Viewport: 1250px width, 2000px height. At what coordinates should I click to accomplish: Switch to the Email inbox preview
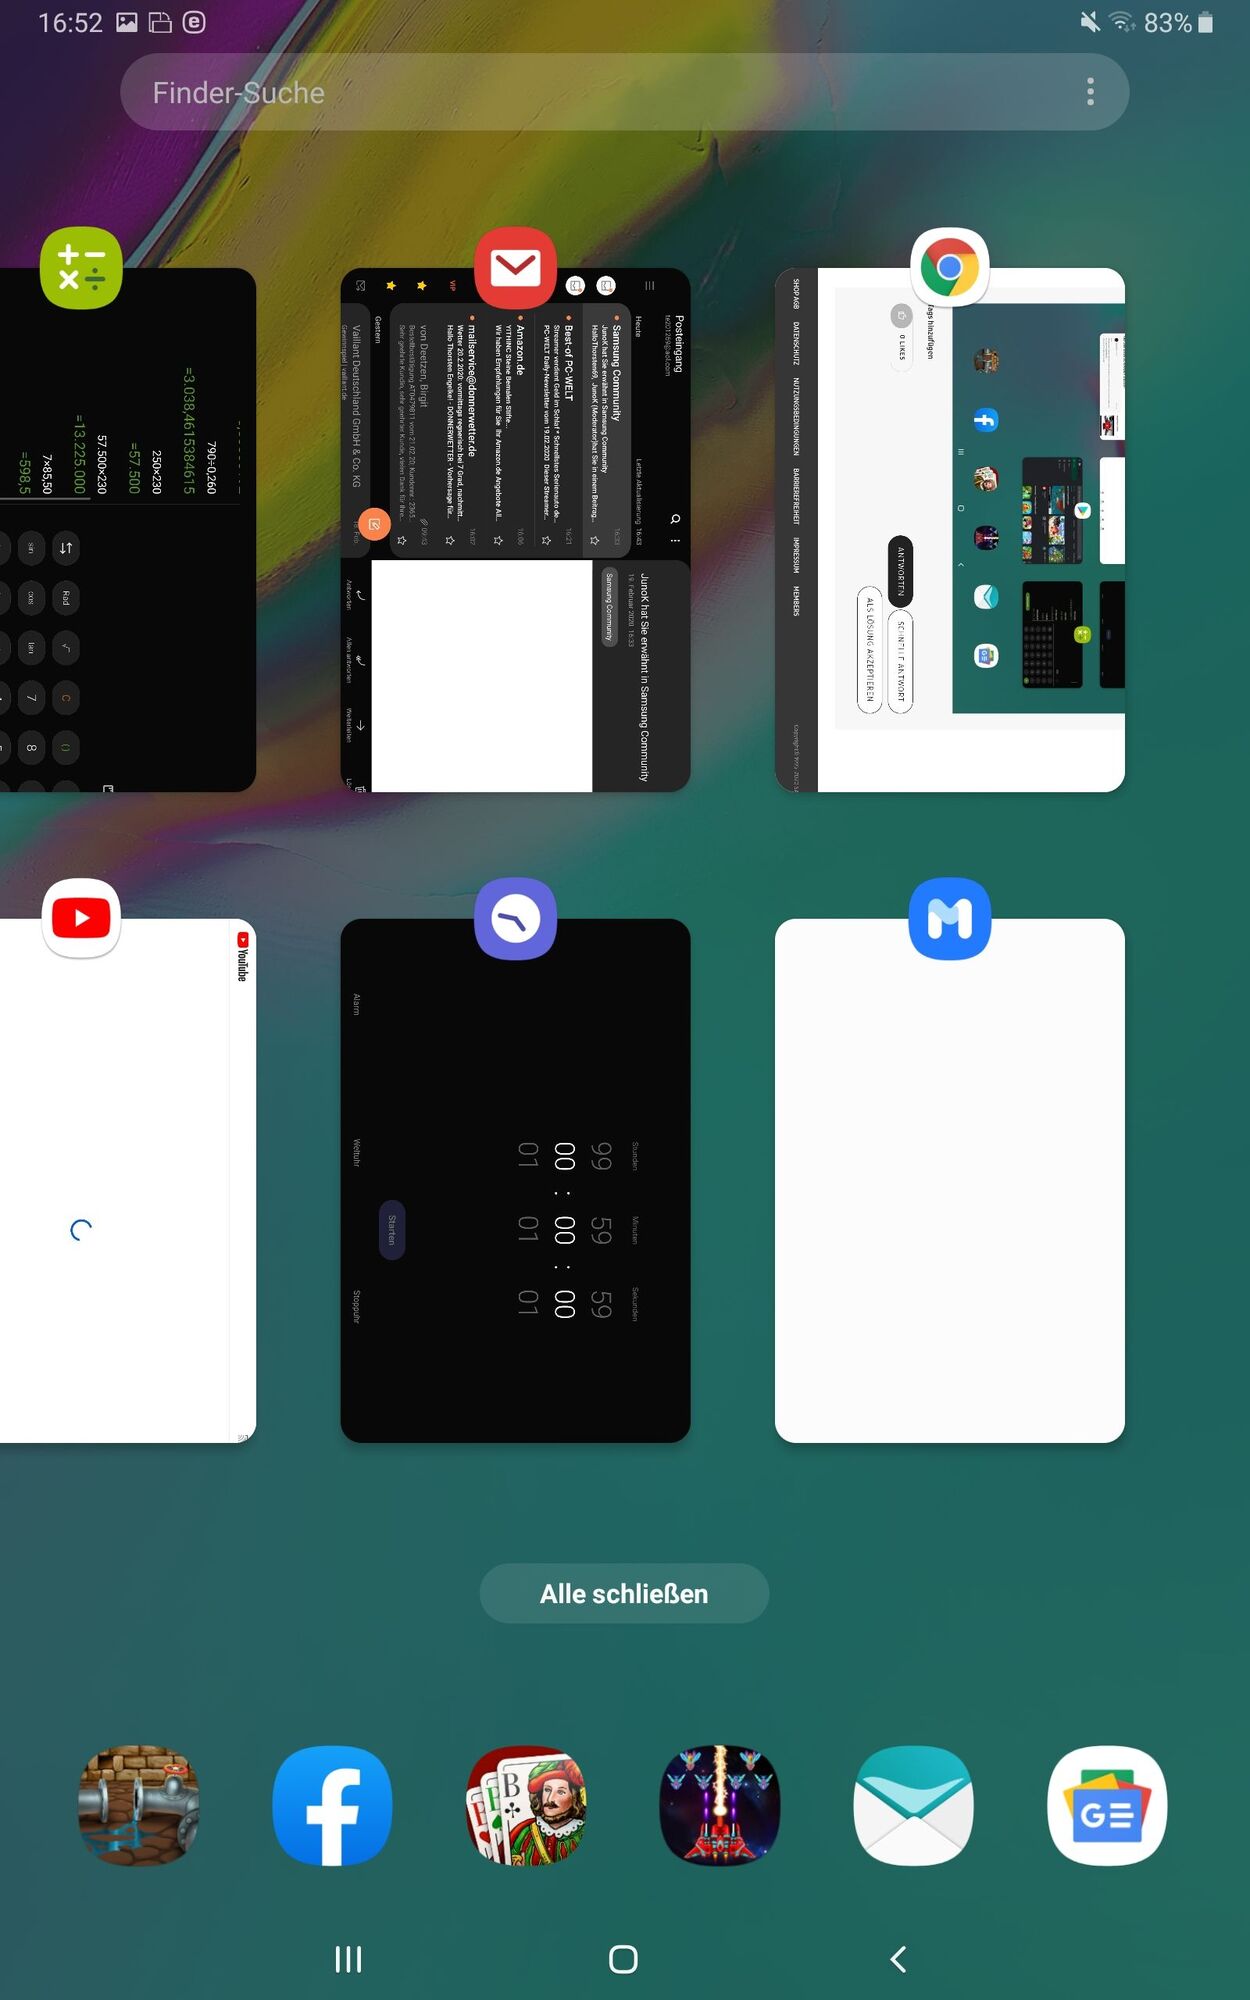click(515, 530)
